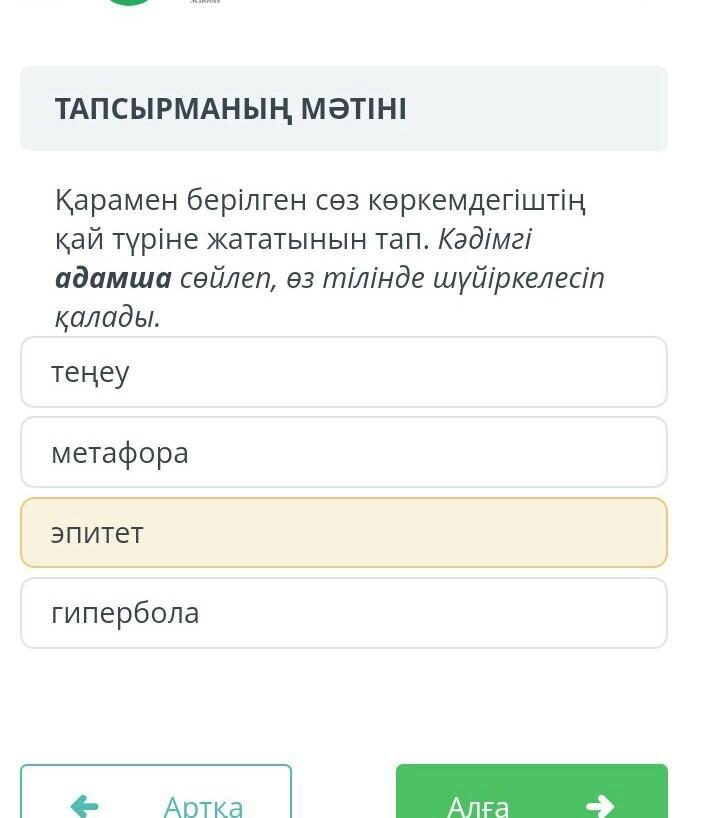Click the green circular logo at top
The image size is (704, 818).
click(x=130, y=3)
